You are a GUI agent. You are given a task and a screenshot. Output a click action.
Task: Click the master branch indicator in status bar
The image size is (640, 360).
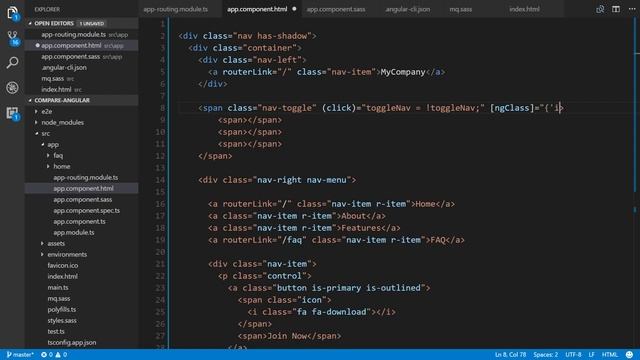(x=20, y=355)
